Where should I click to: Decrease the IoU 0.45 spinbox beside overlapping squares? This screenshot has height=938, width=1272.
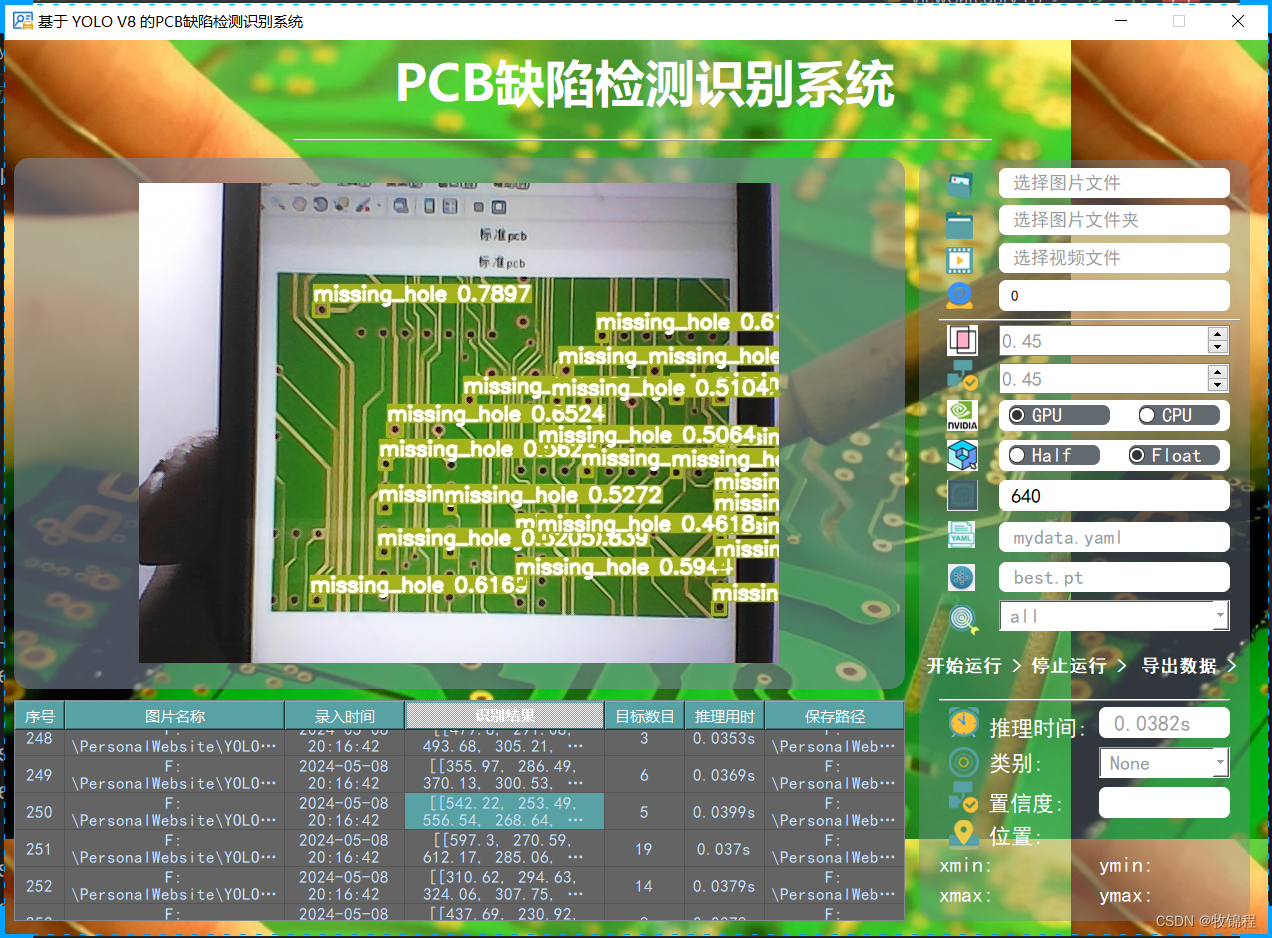(1217, 347)
